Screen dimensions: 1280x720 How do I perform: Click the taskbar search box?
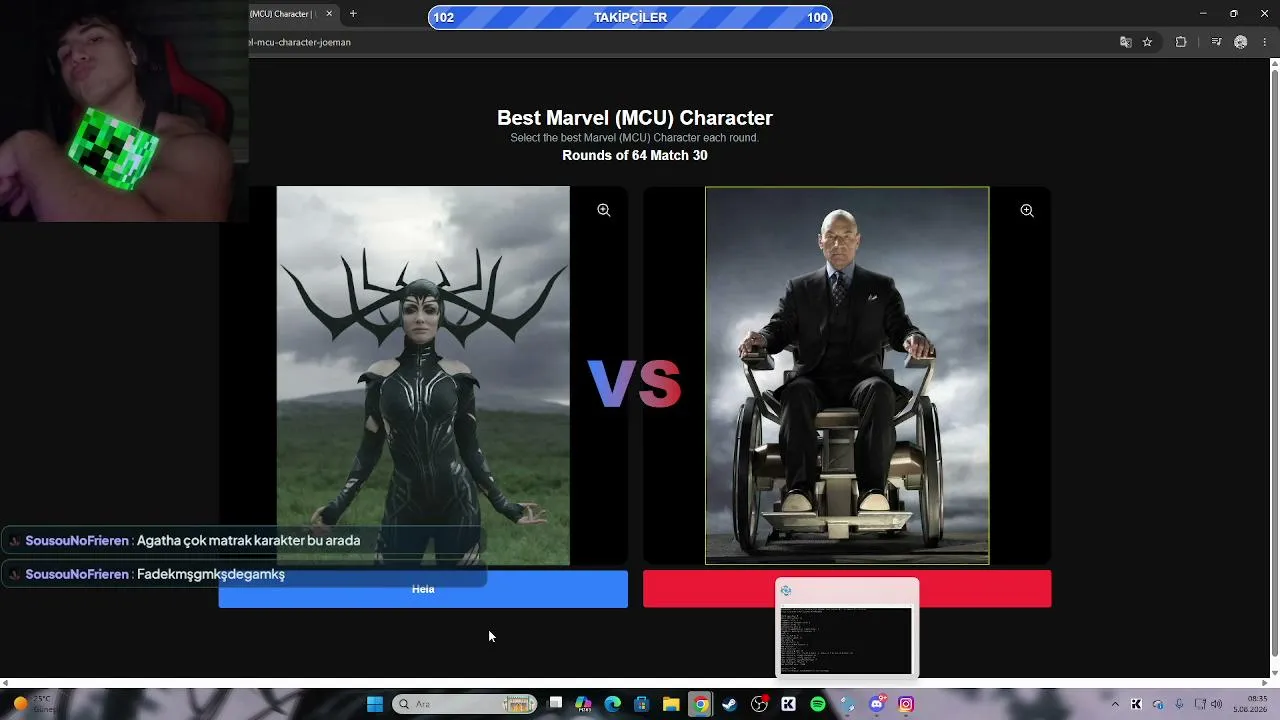pyautogui.click(x=465, y=704)
